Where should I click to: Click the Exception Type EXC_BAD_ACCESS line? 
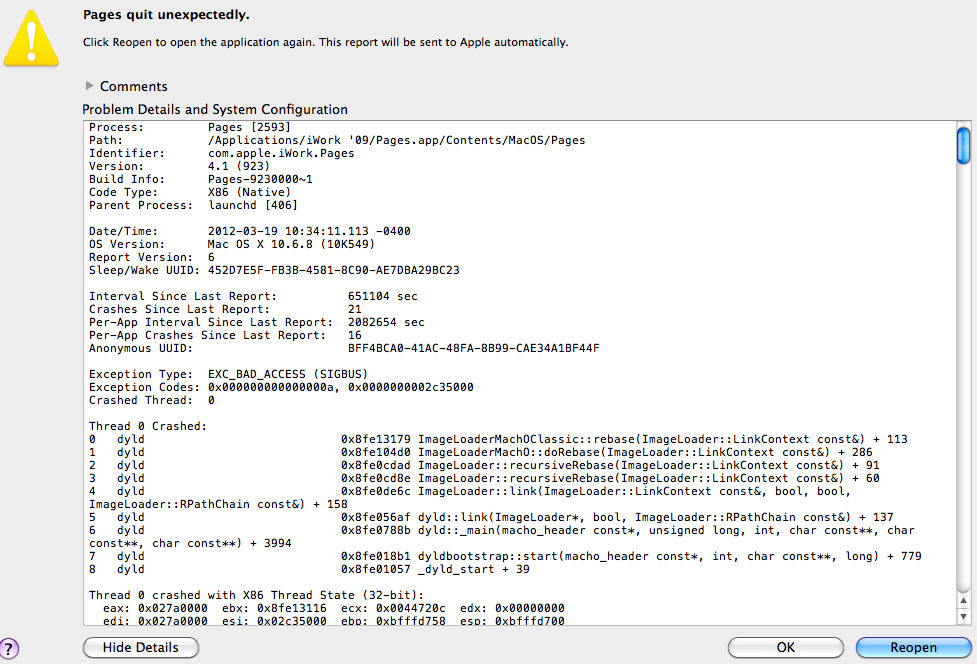click(x=228, y=374)
